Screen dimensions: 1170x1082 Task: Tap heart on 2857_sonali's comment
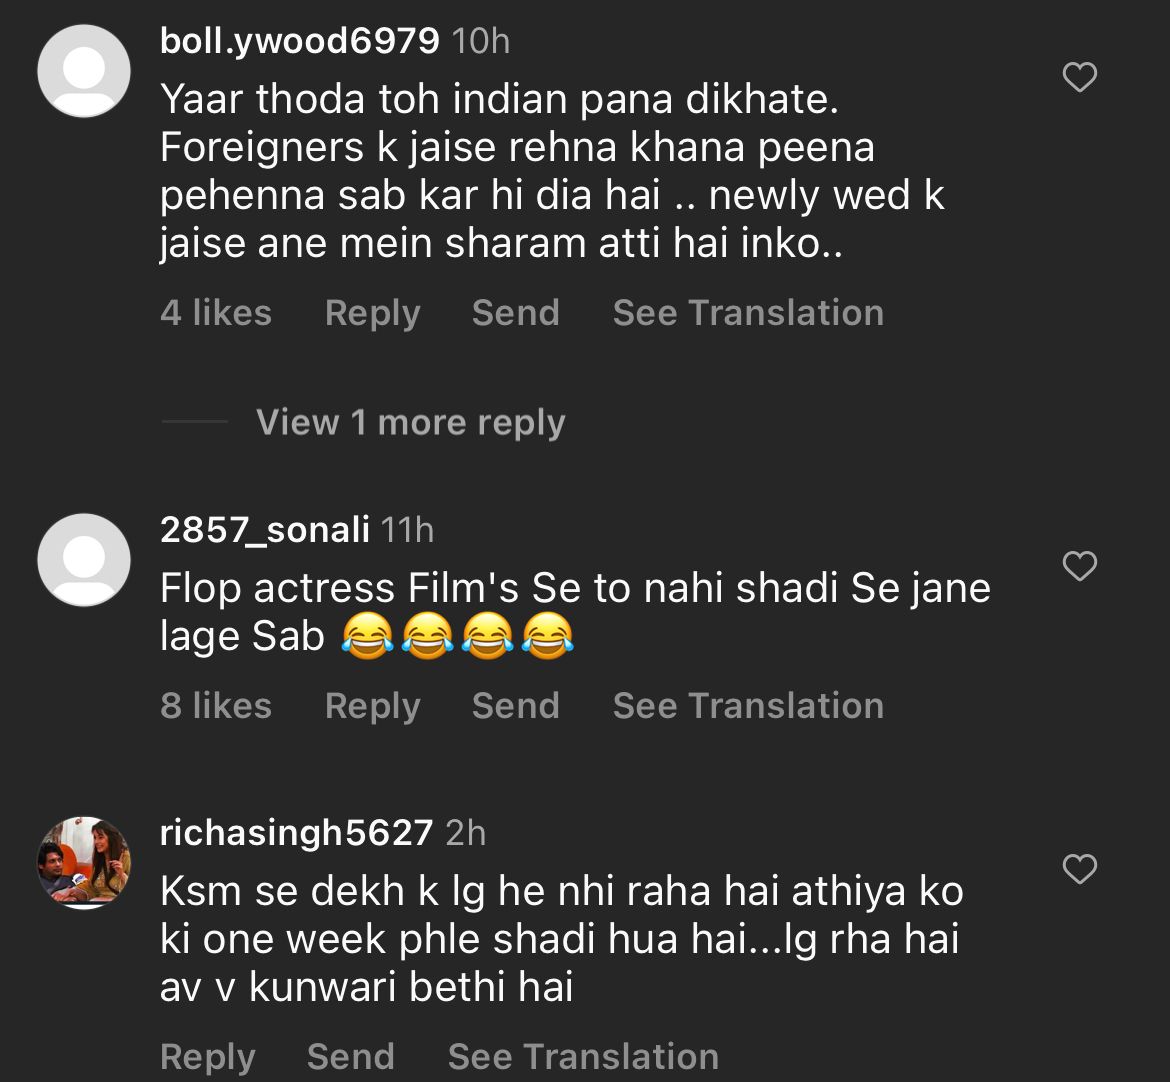(1079, 567)
